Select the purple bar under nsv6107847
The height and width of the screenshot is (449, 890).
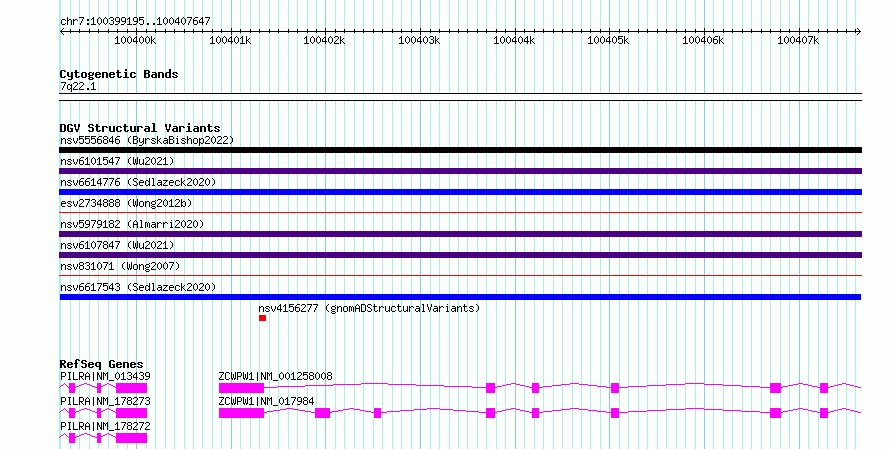click(x=460, y=255)
